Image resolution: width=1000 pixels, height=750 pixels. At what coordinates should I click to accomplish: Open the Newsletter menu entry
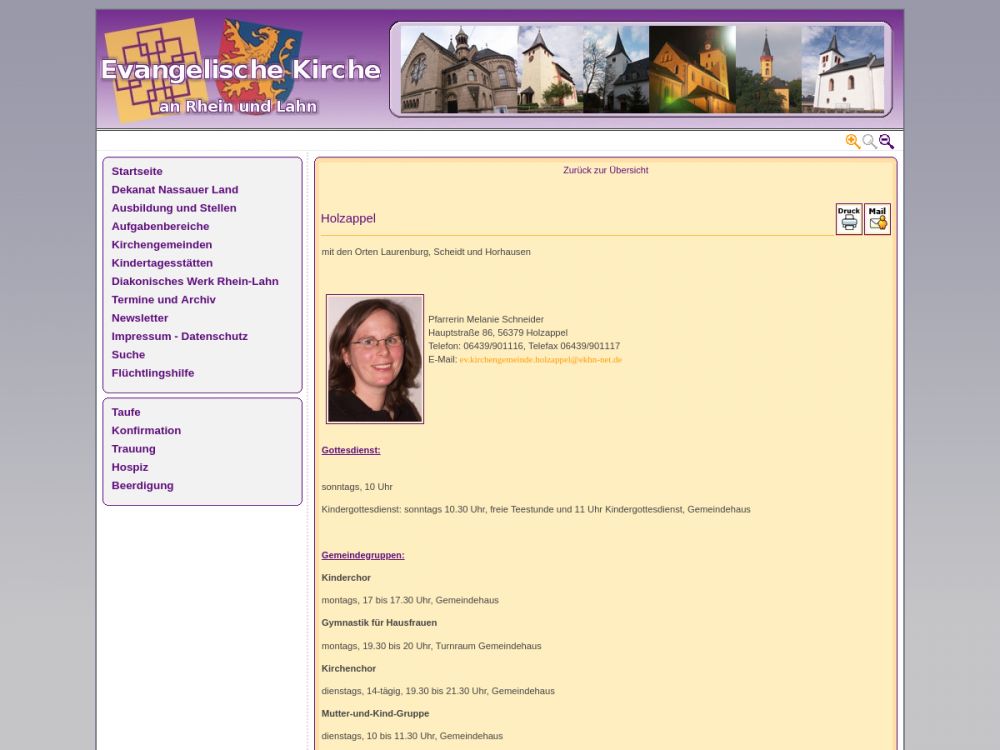[x=140, y=318]
